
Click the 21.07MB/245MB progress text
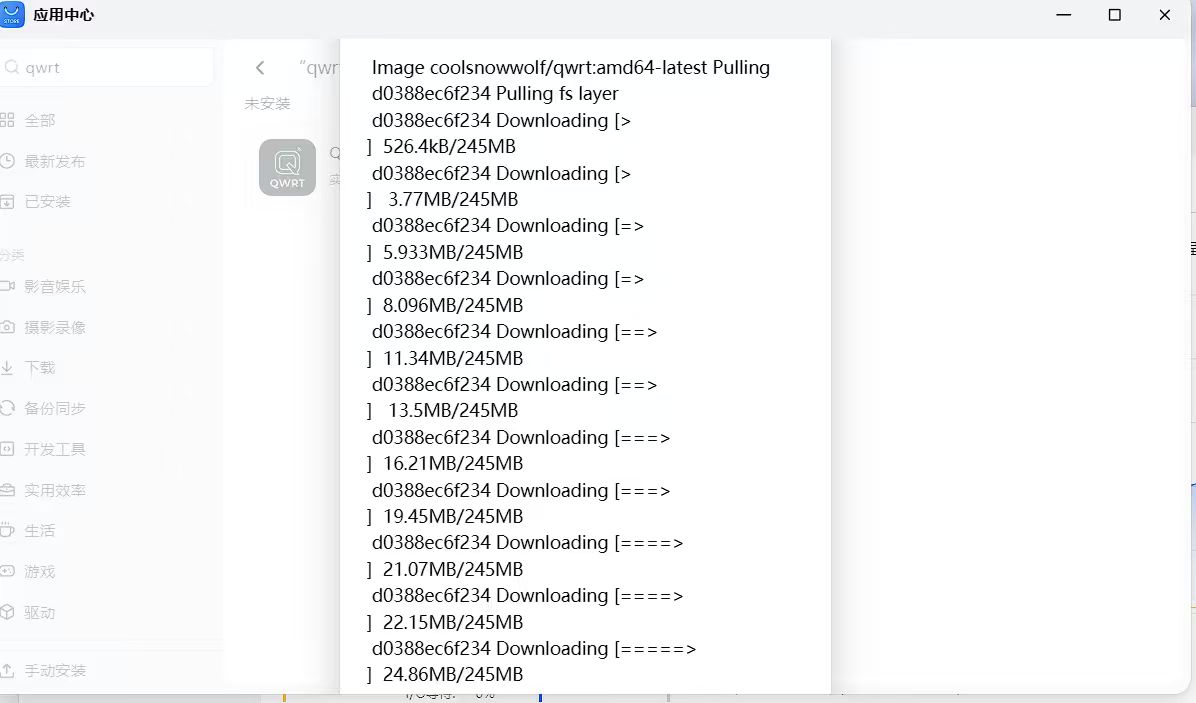point(453,570)
